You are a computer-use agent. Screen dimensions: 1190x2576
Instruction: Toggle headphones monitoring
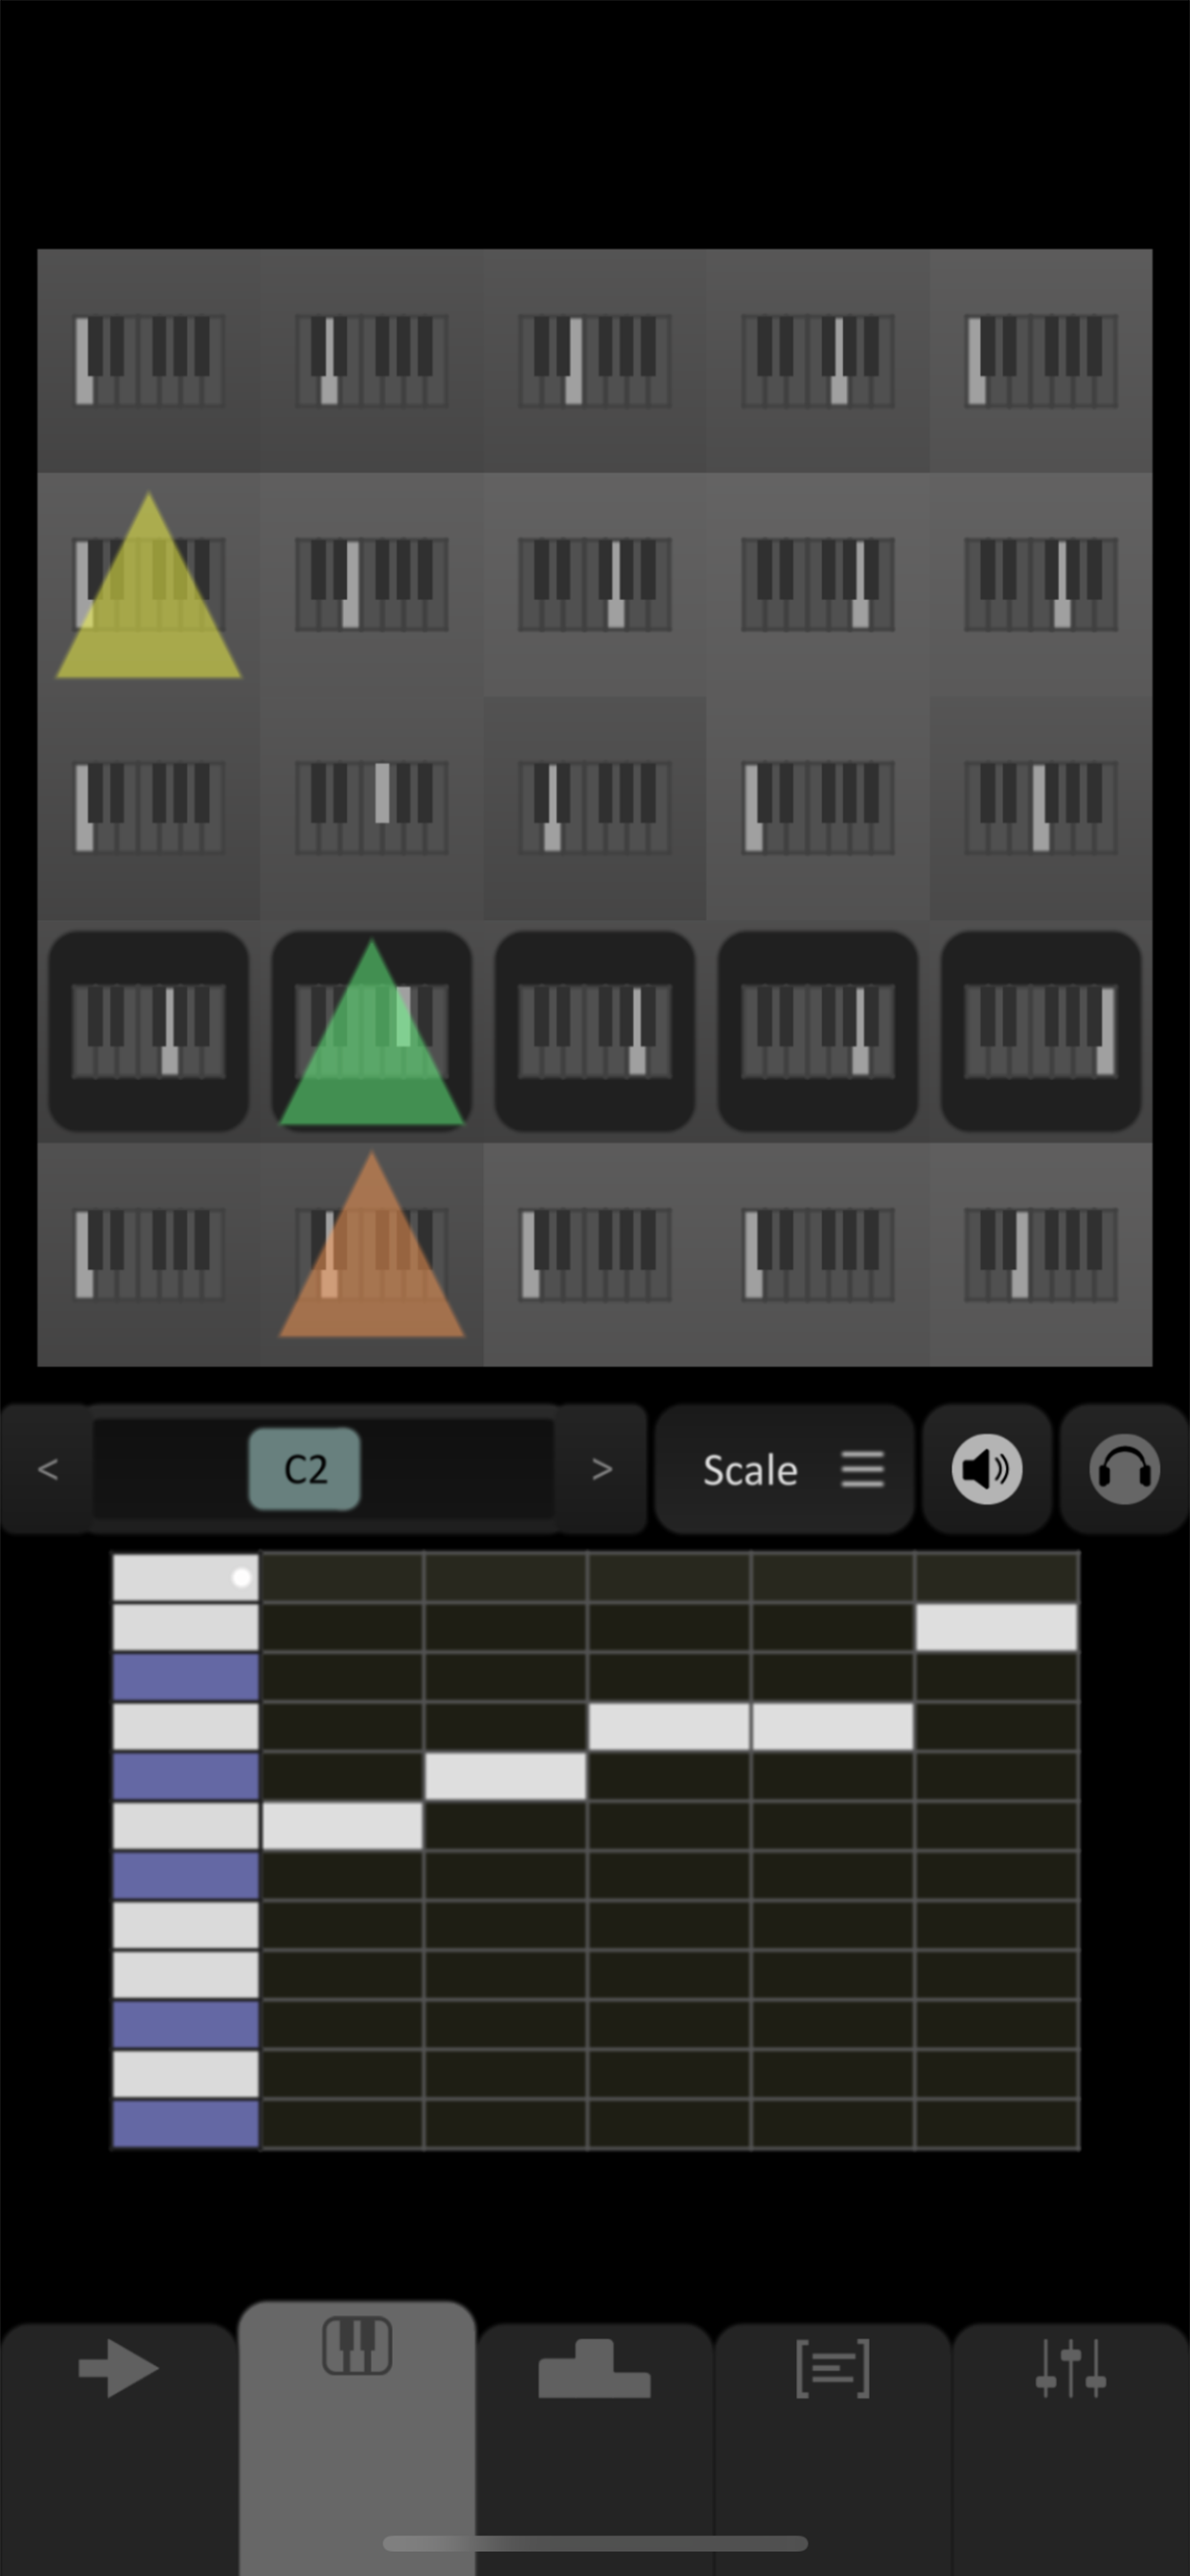pyautogui.click(x=1124, y=1469)
